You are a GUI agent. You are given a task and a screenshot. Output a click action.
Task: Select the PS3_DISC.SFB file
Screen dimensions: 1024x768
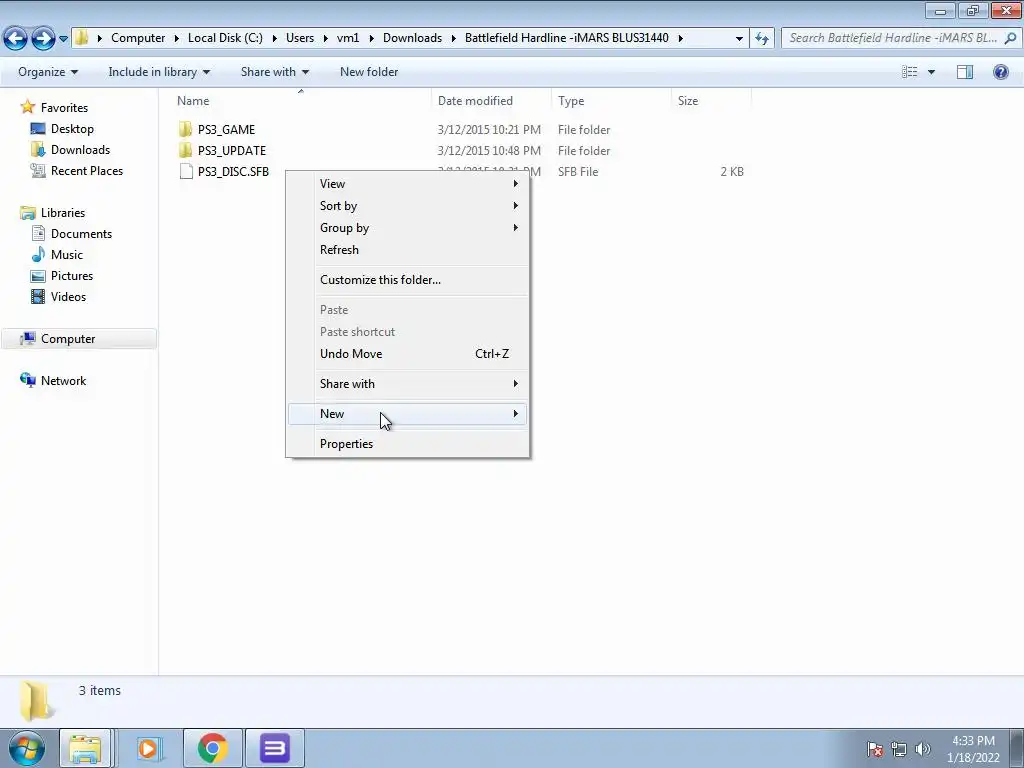click(x=233, y=172)
